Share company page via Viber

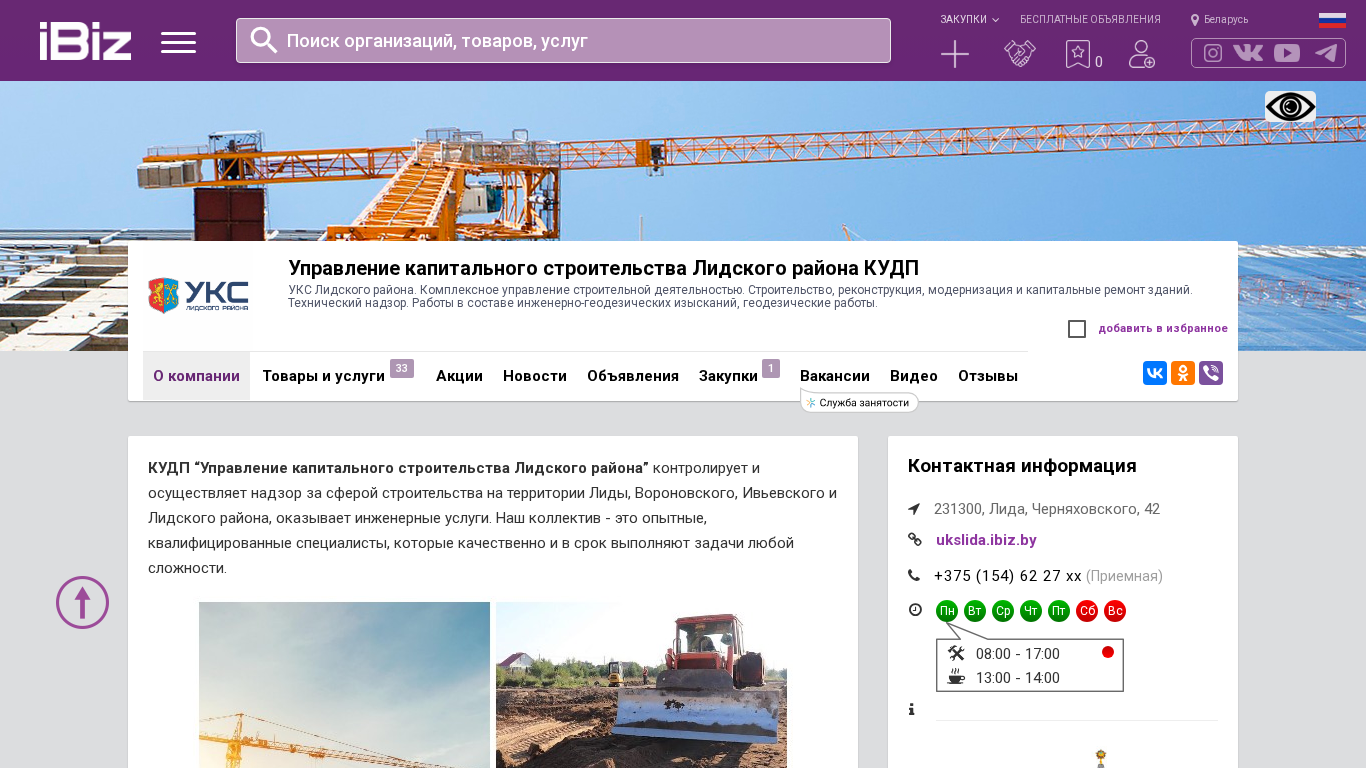(1211, 373)
